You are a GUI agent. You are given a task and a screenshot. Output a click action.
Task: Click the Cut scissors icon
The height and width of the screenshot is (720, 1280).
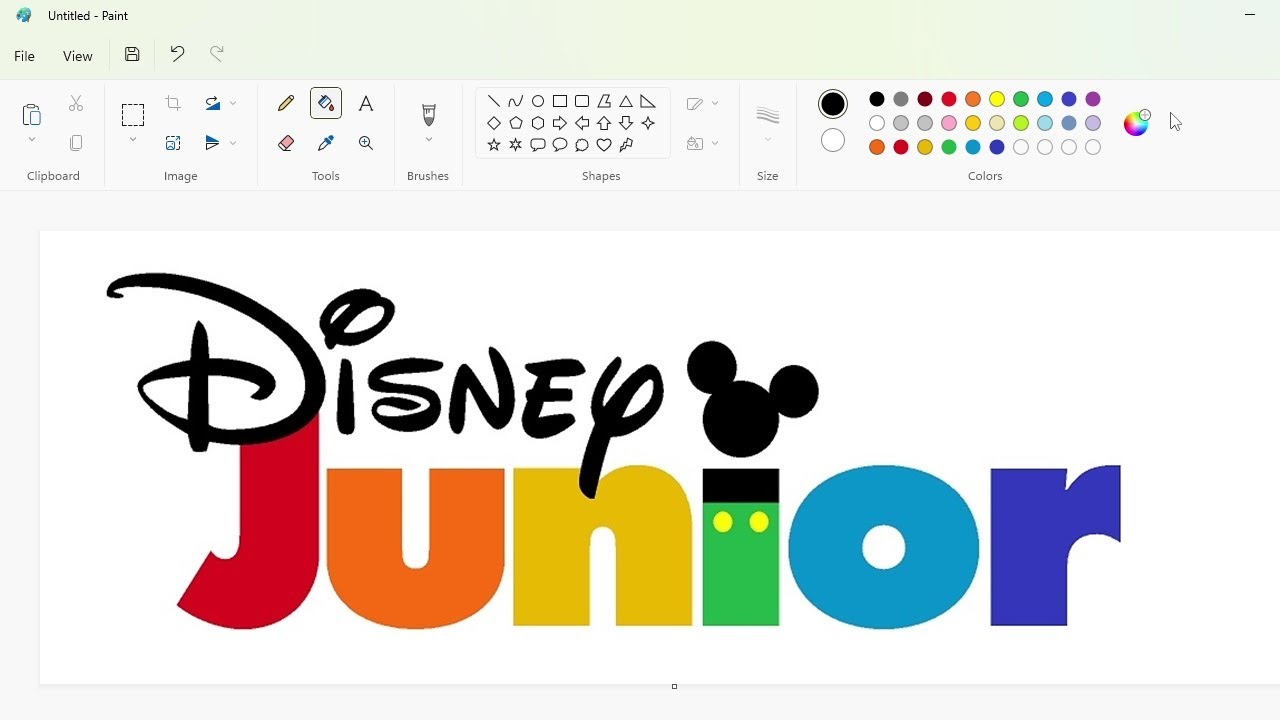[x=76, y=103]
